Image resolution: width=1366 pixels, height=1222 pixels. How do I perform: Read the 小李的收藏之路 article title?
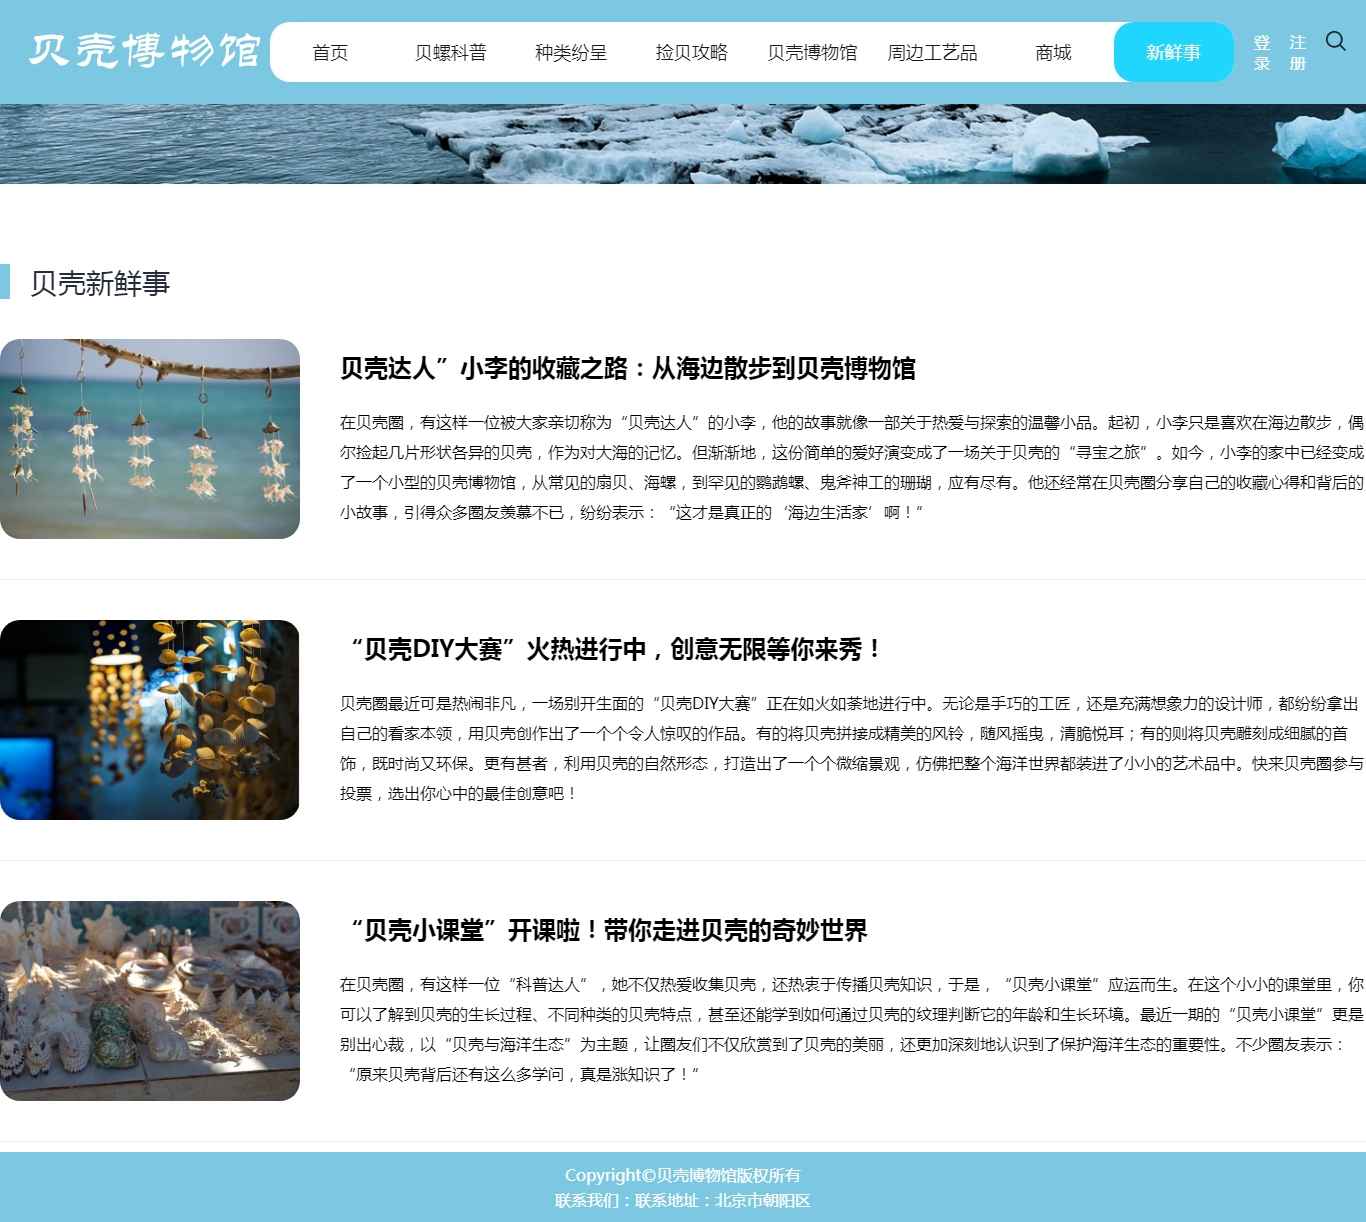[627, 369]
